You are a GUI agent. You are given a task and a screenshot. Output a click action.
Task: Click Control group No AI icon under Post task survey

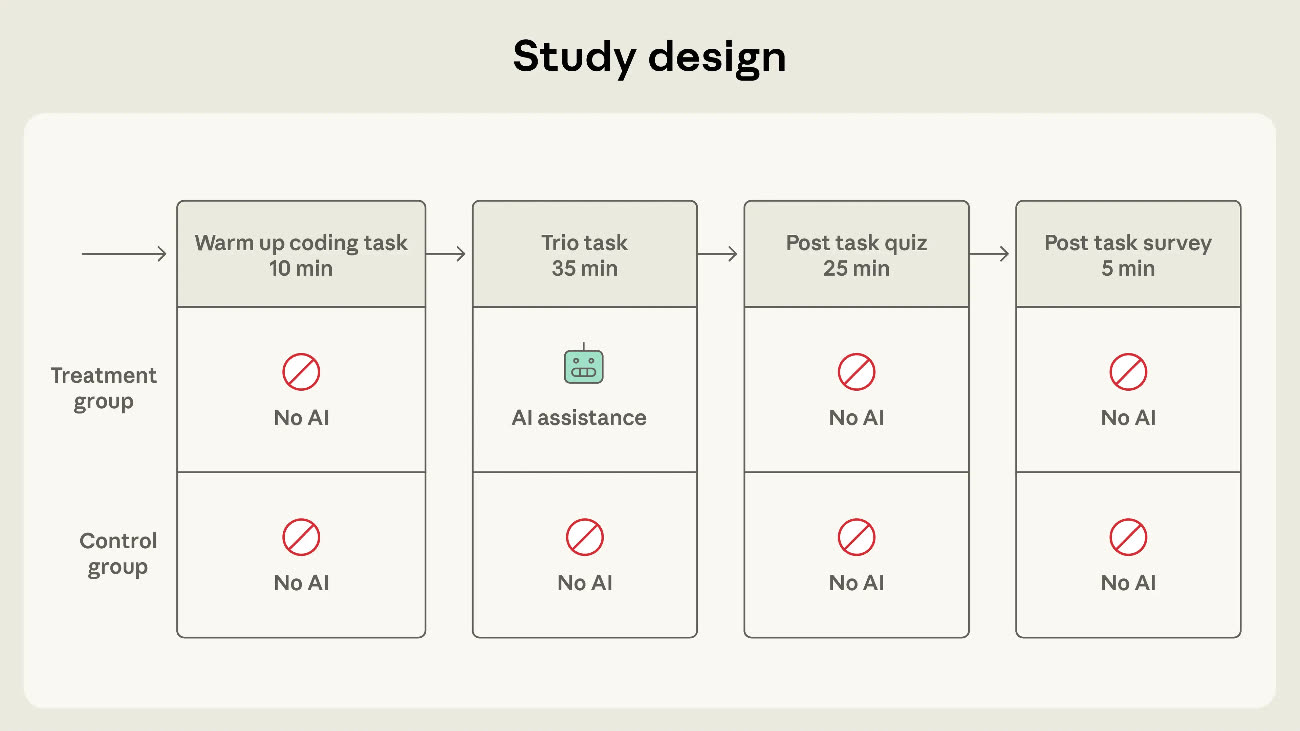(1128, 538)
